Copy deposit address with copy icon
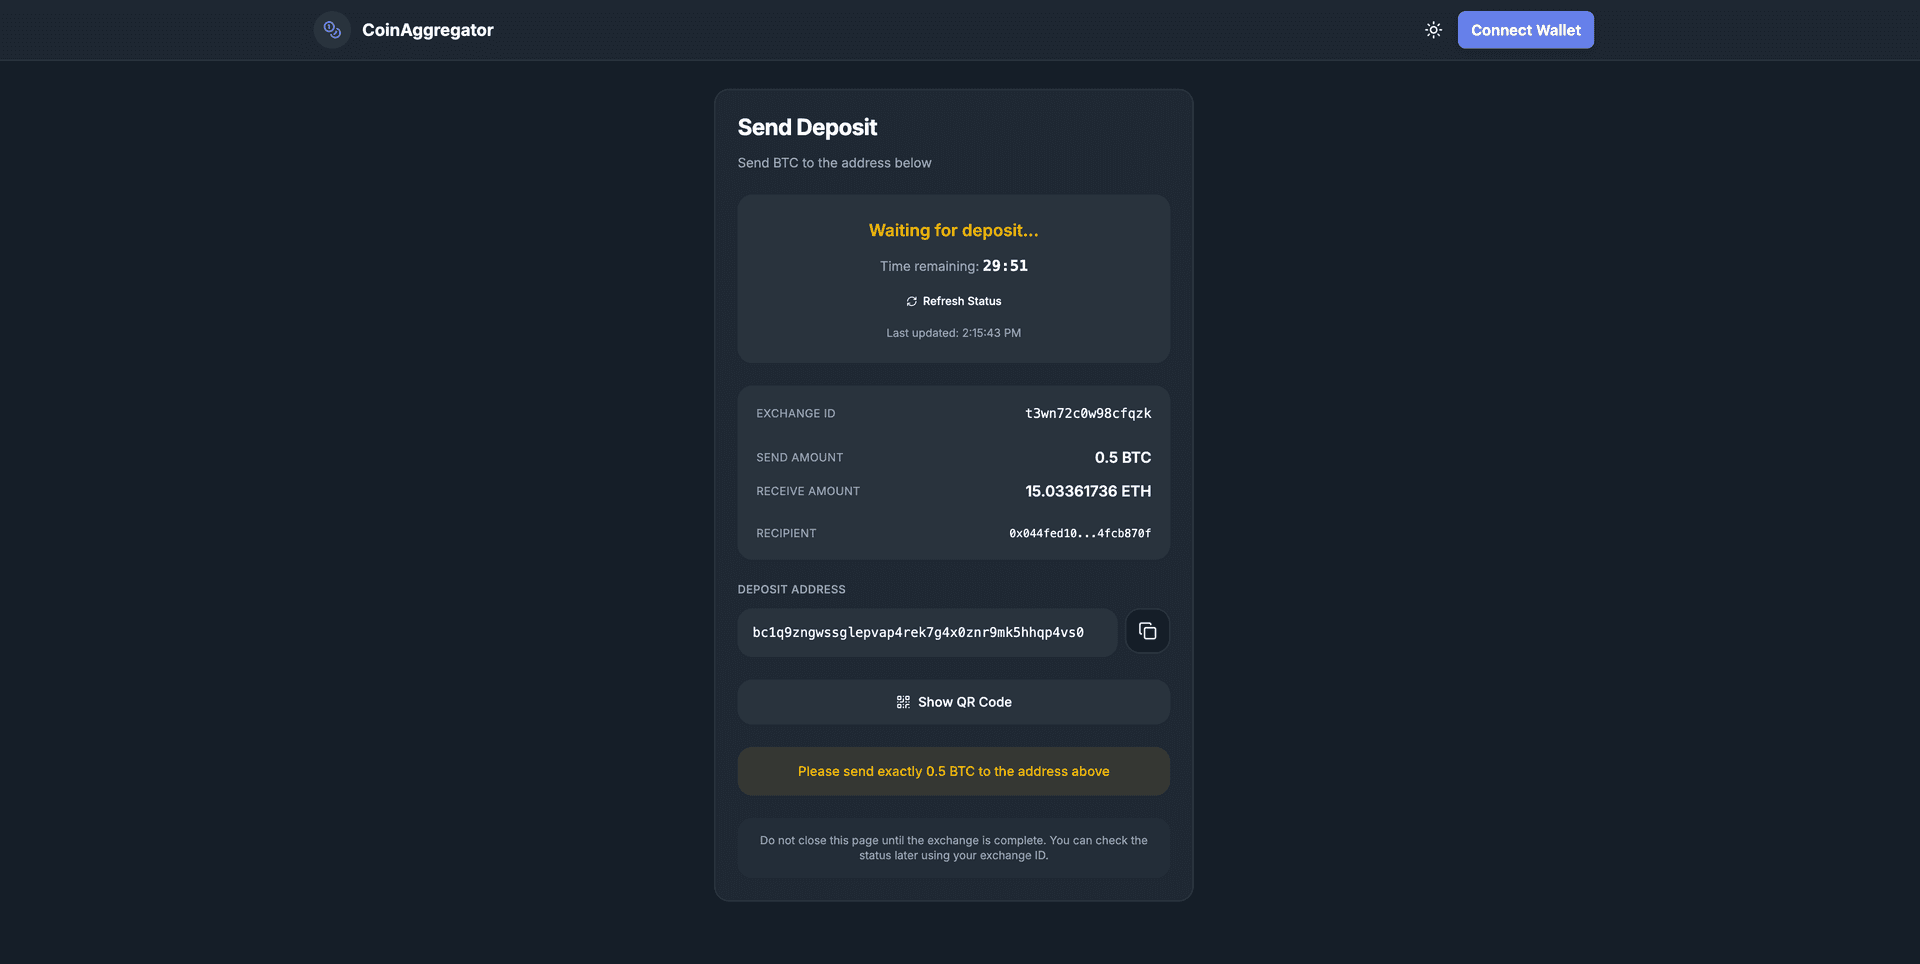1920x964 pixels. pyautogui.click(x=1147, y=631)
